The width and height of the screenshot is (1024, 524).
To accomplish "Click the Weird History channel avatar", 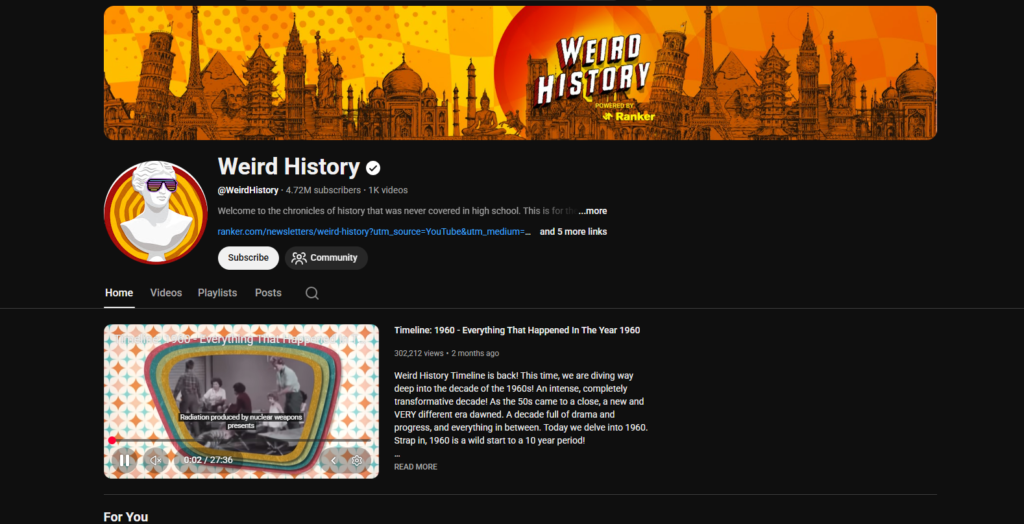I will 156,212.
